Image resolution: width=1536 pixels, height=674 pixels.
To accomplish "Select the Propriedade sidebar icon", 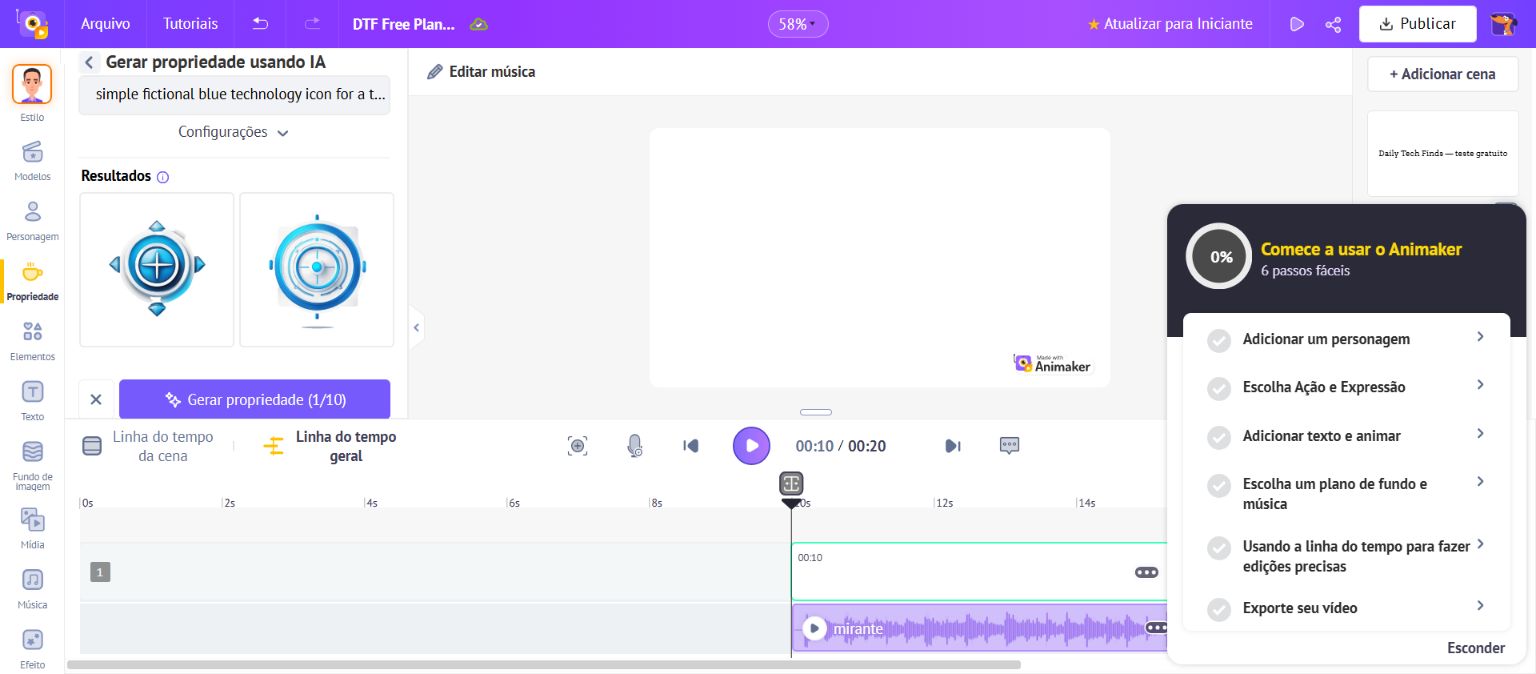I will tap(32, 281).
